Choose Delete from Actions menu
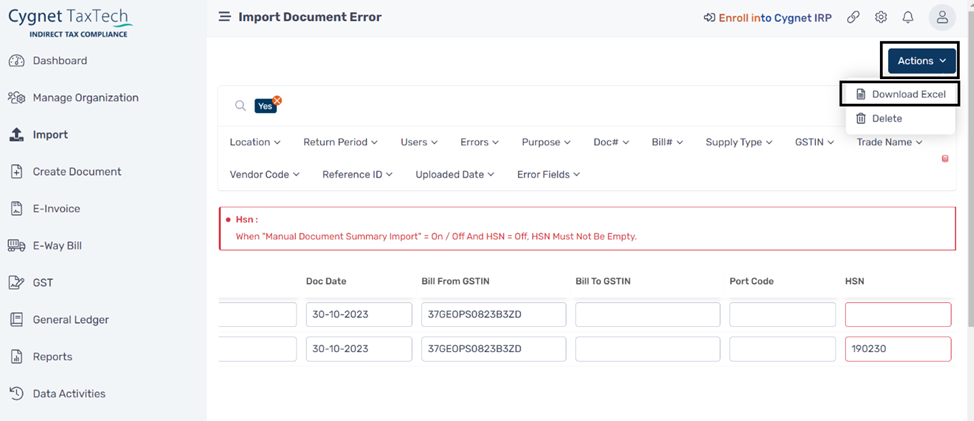974x421 pixels. pos(900,119)
